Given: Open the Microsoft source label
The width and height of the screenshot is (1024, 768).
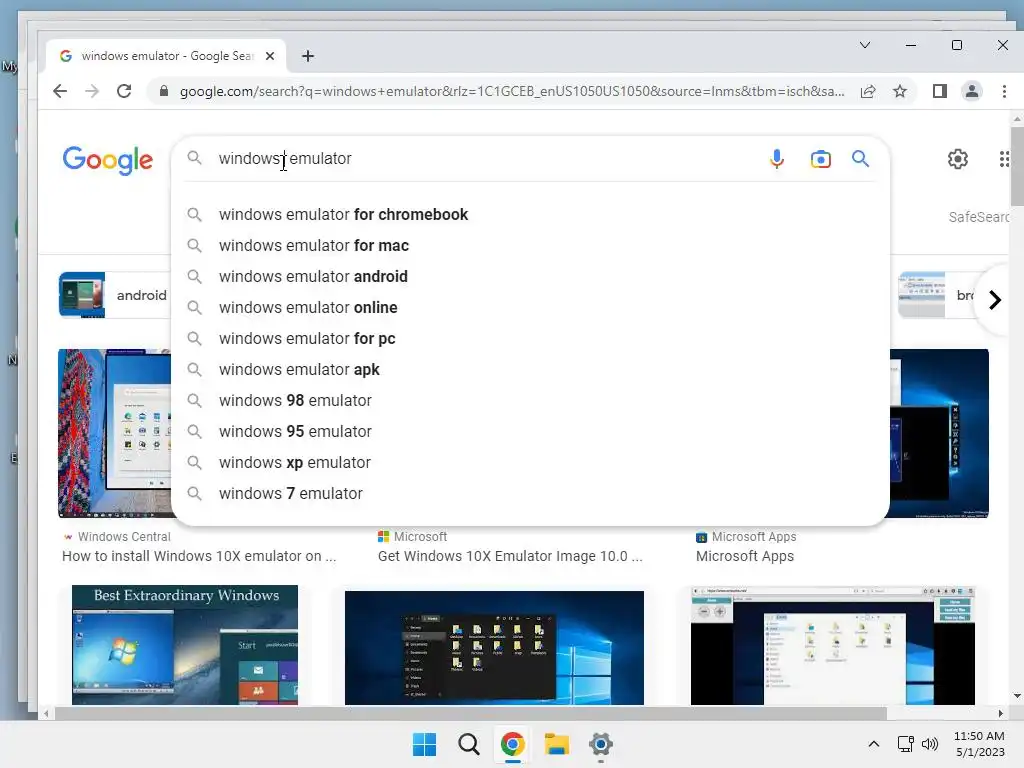Looking at the screenshot, I should click(413, 537).
